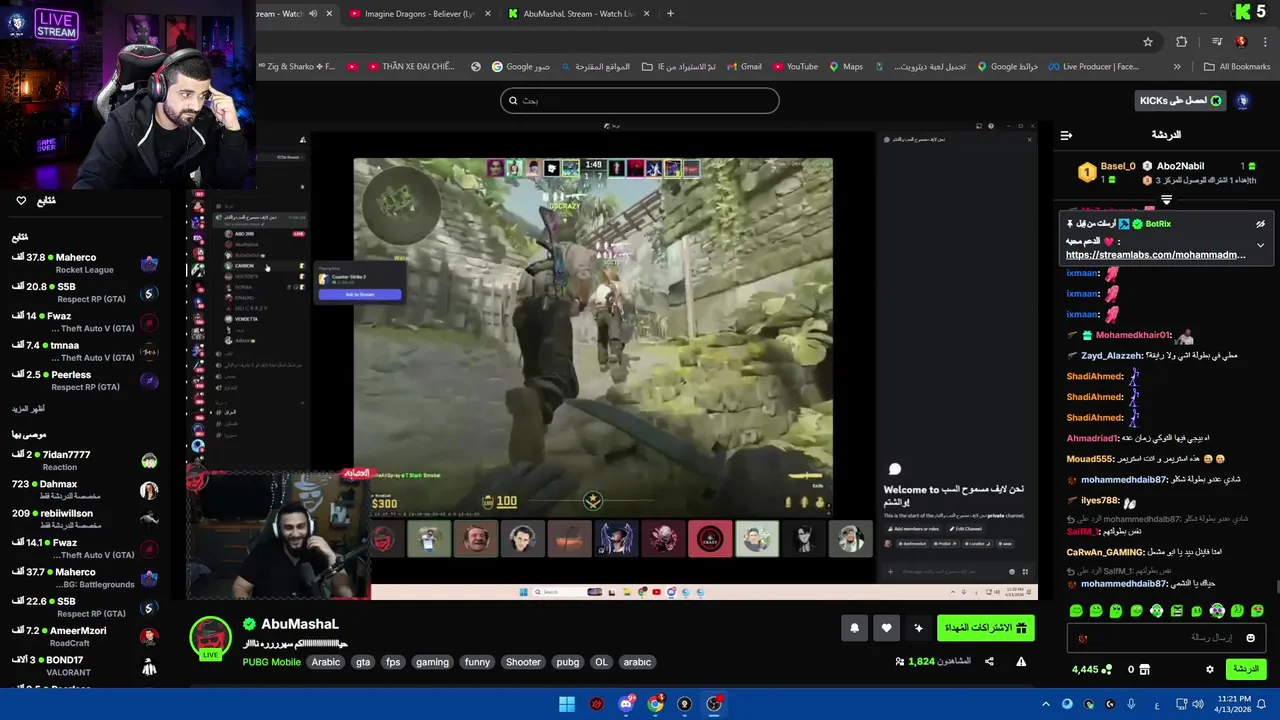This screenshot has width=1280, height=720.
Task: Focus the chat message input field
Action: click(1166, 638)
